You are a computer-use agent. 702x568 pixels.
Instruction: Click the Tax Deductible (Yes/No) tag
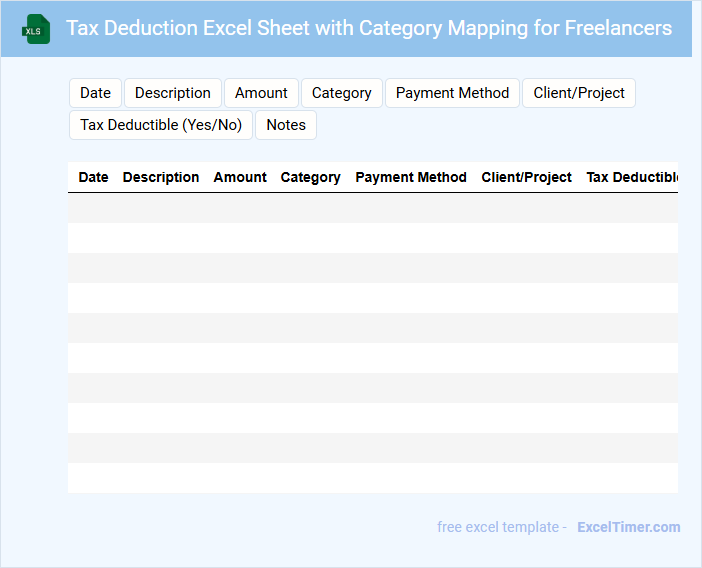pyautogui.click(x=161, y=125)
